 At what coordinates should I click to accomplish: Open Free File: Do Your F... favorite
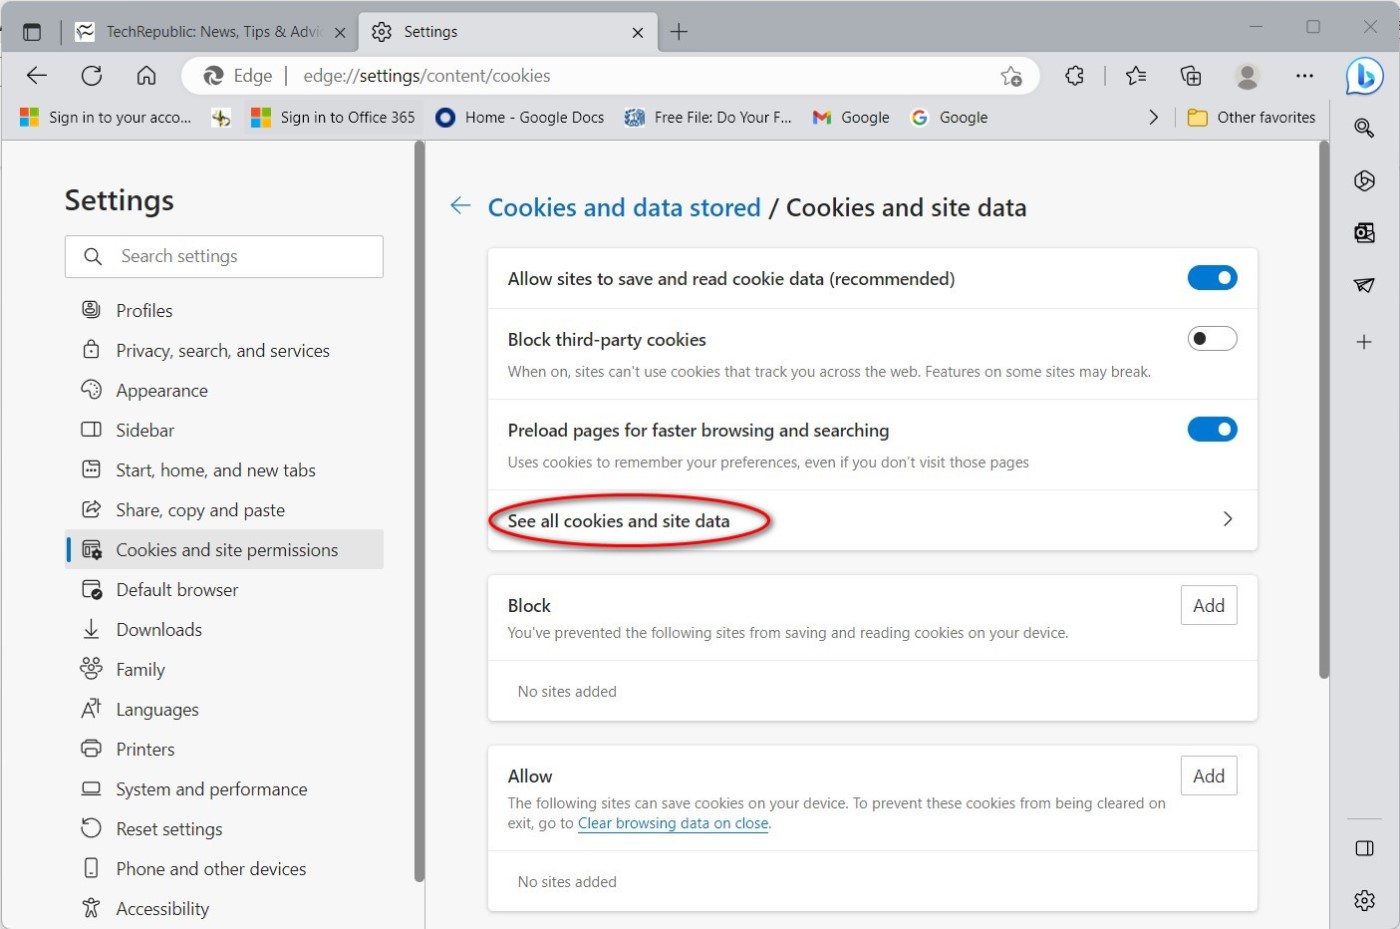(x=708, y=118)
